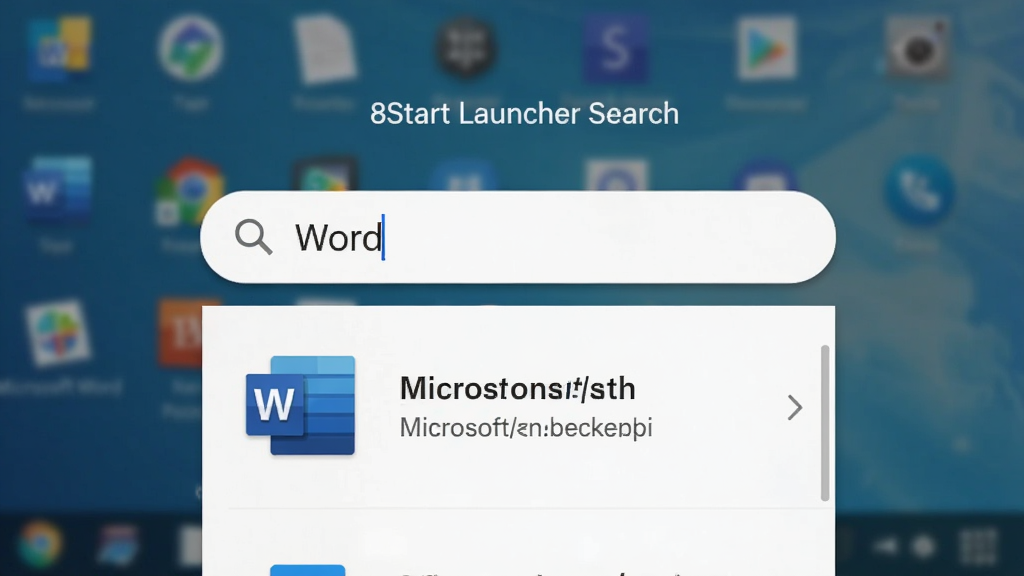Click the results list scrollbar
Viewport: 1024px width, 576px height.
[x=825, y=423]
